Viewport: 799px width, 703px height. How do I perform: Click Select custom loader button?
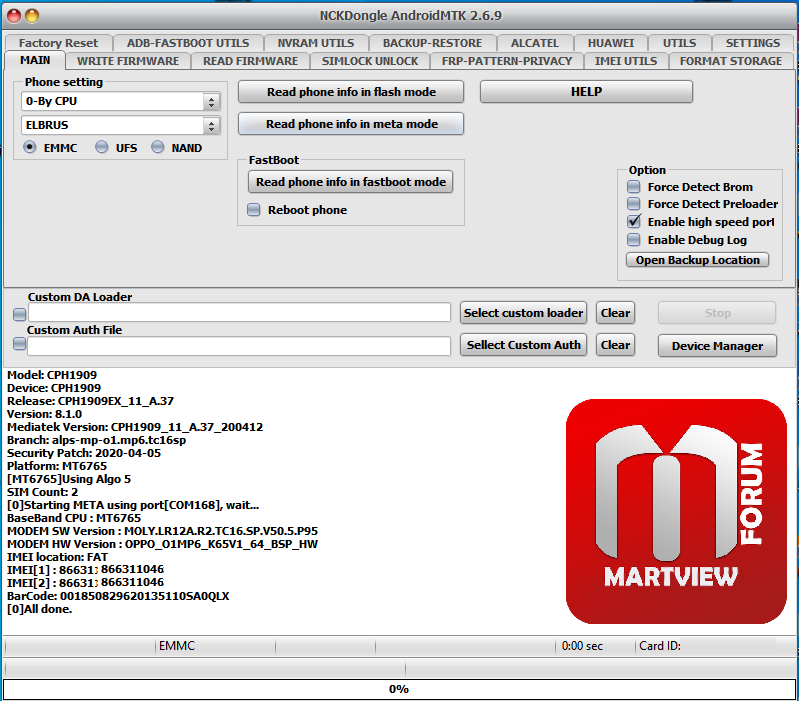[x=523, y=313]
